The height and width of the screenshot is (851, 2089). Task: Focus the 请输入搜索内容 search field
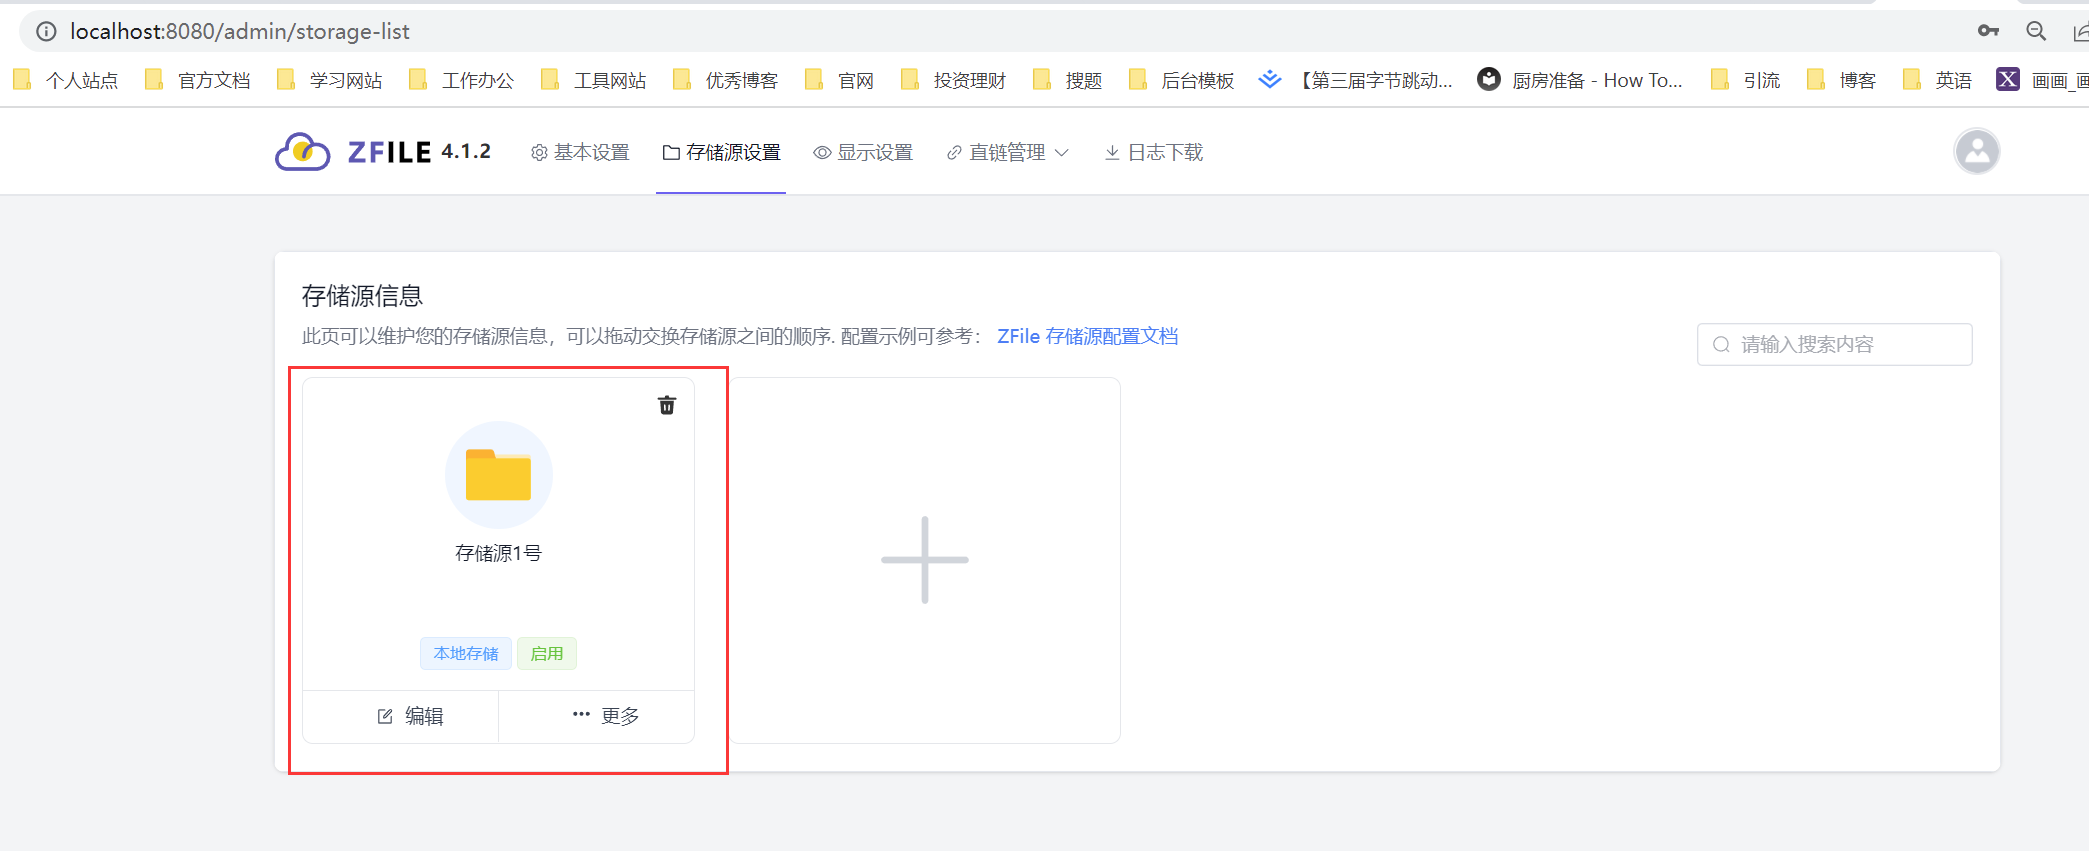coord(1835,345)
